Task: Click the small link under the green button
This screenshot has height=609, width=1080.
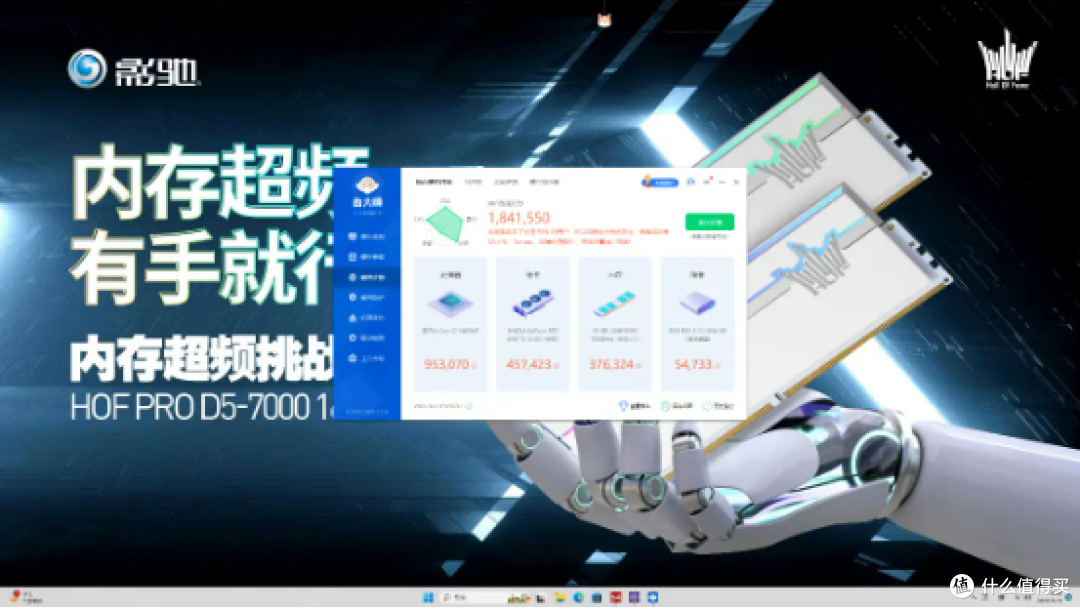Action: 709,236
